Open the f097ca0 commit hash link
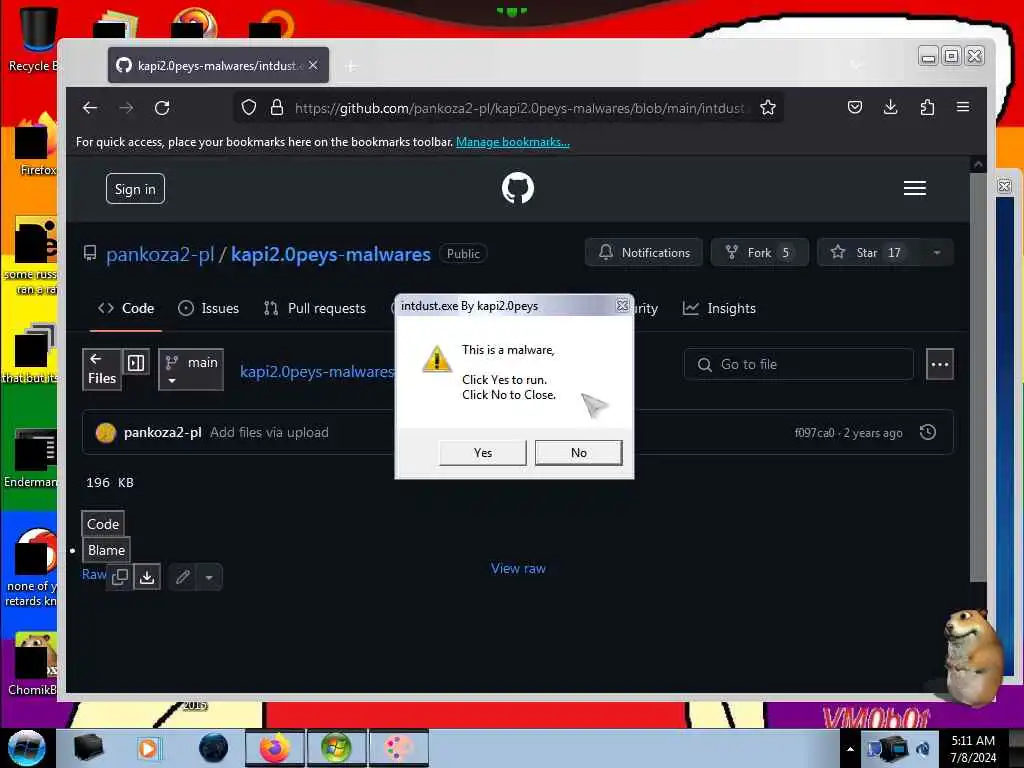 [x=814, y=432]
